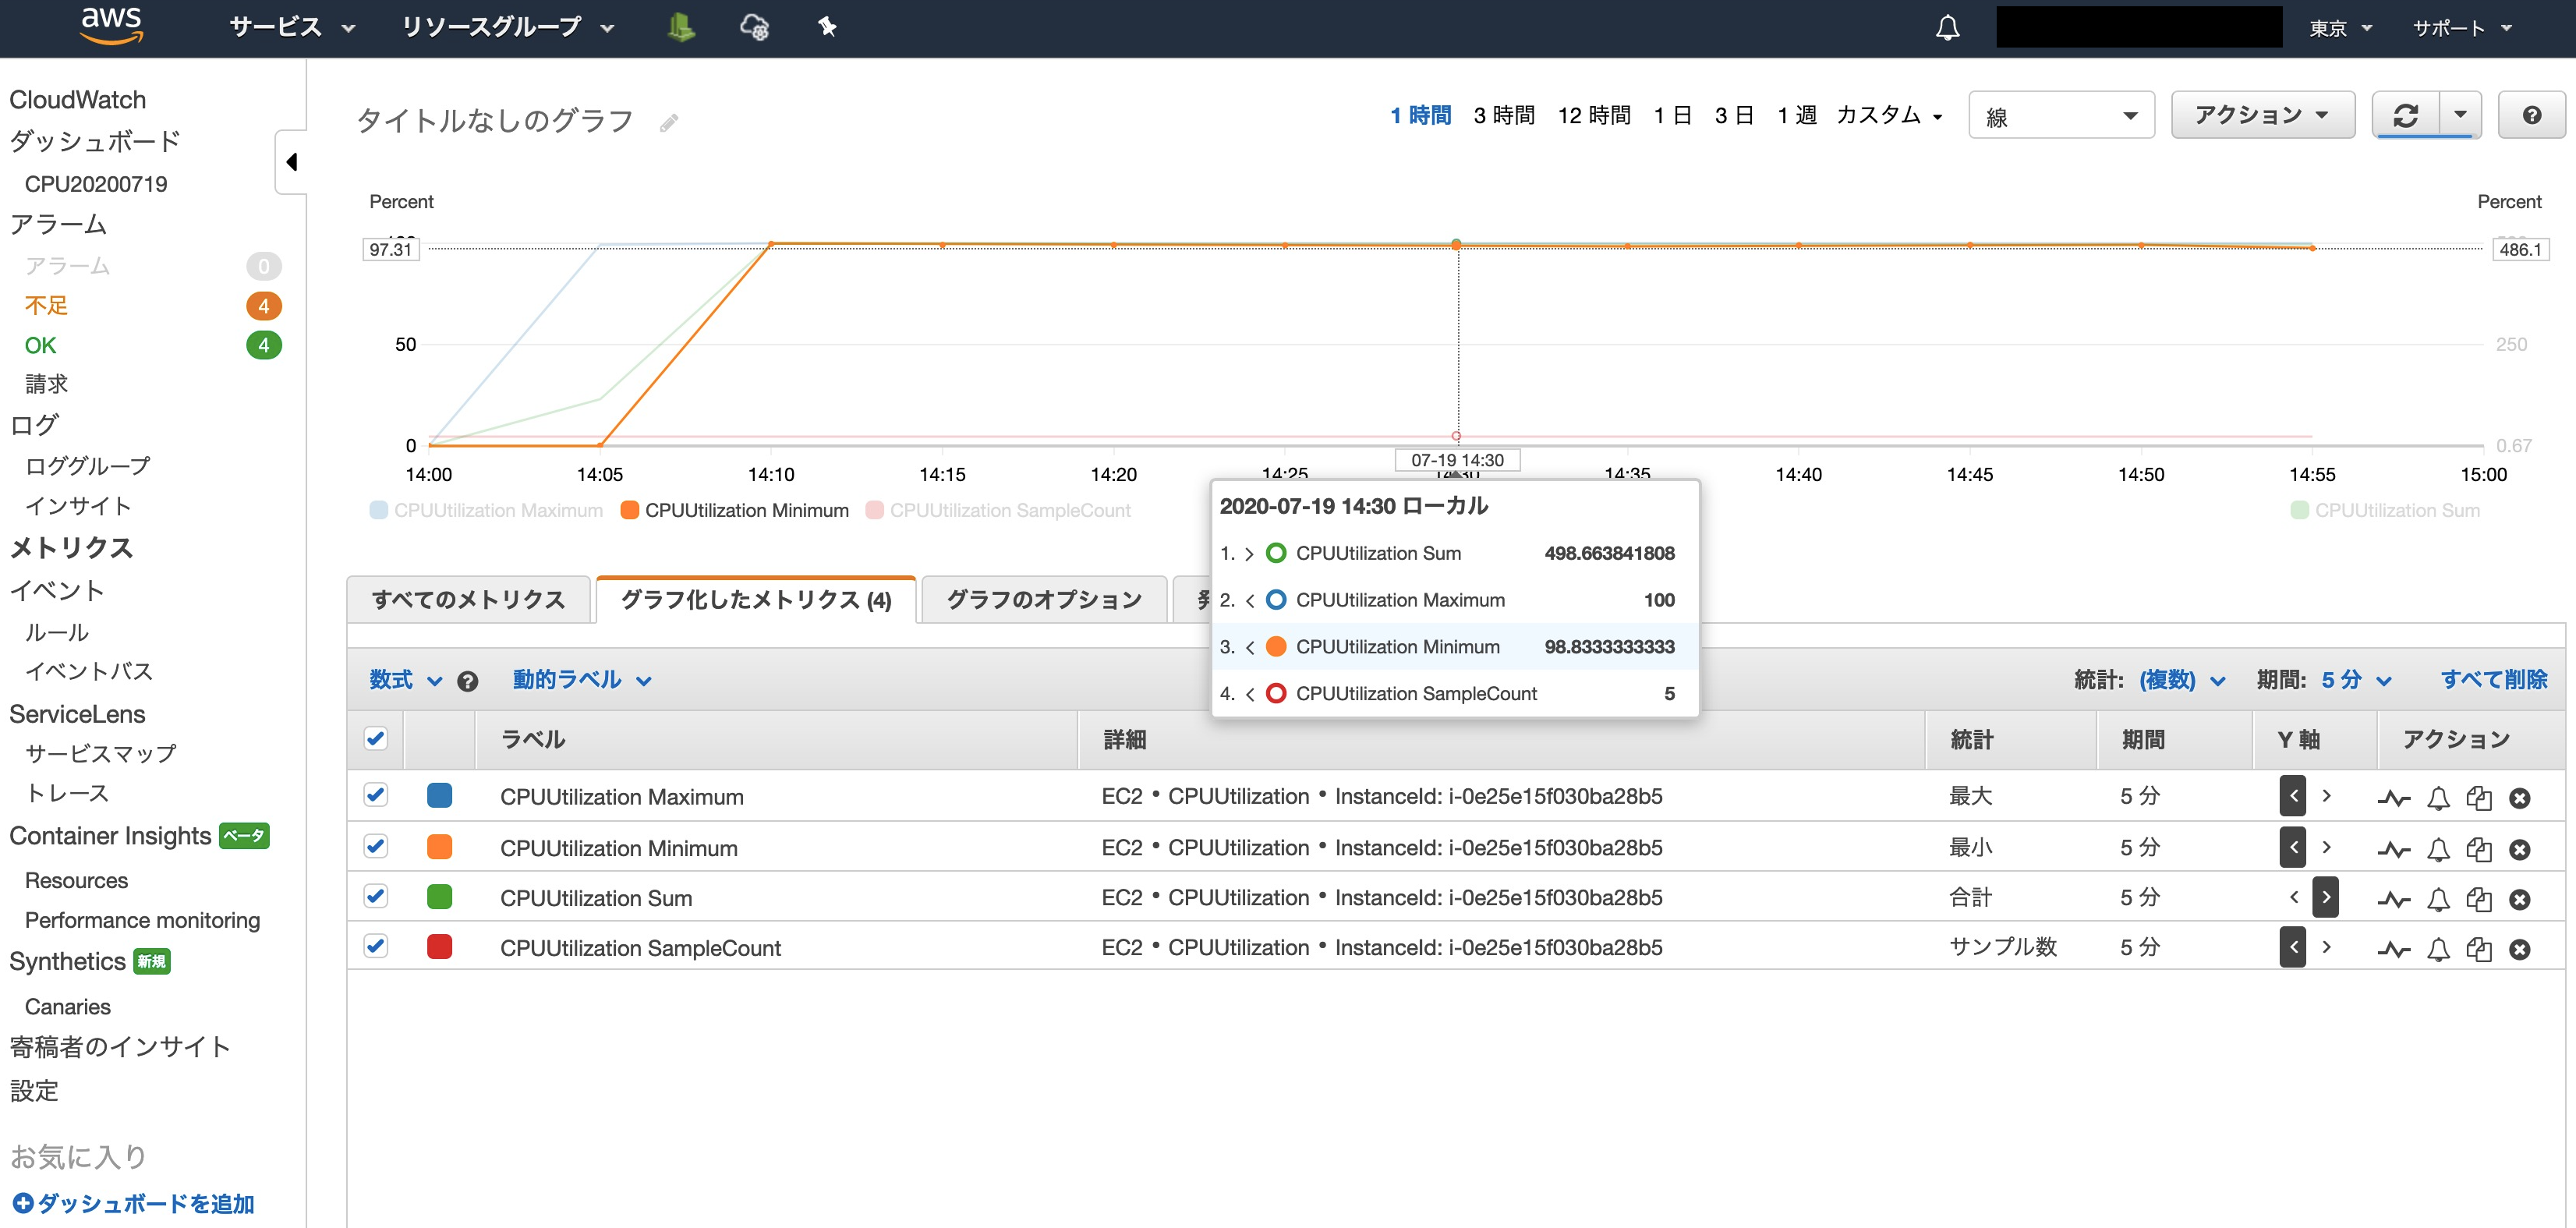Switch to the すべてのメトリクス tab
This screenshot has width=2576, height=1228.
[468, 600]
